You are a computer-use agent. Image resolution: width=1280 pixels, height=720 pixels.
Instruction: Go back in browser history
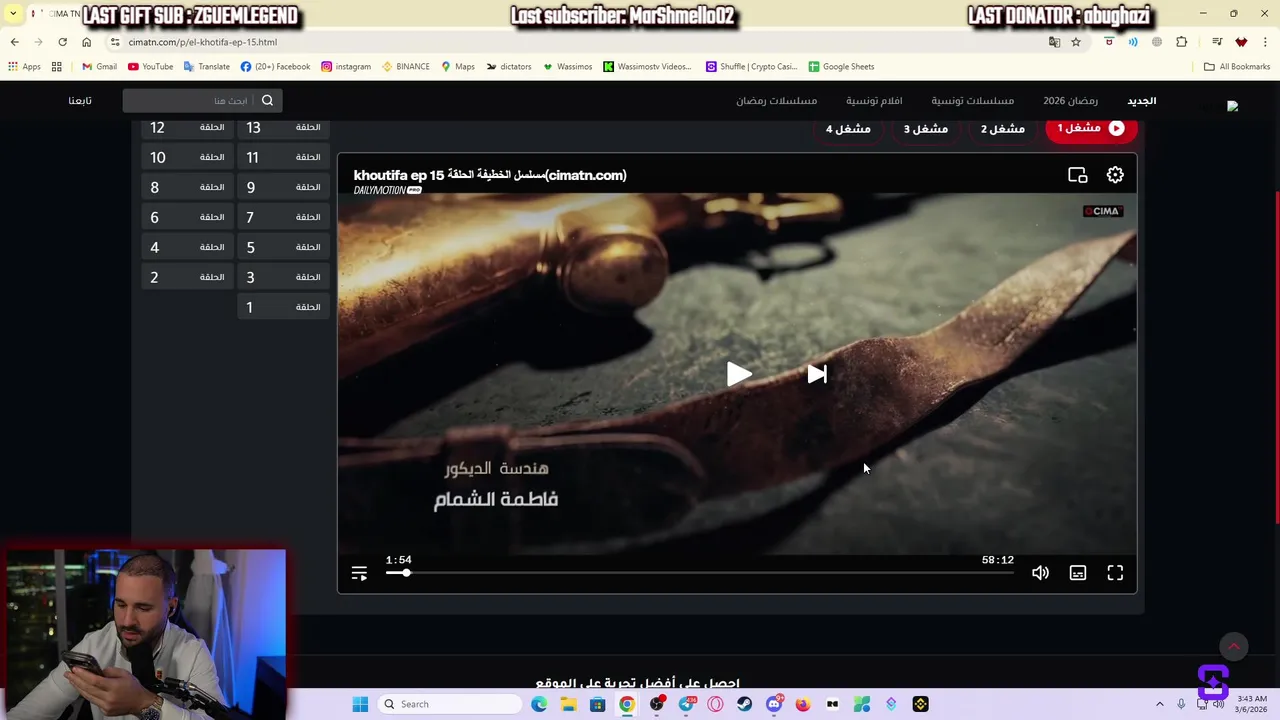point(14,42)
